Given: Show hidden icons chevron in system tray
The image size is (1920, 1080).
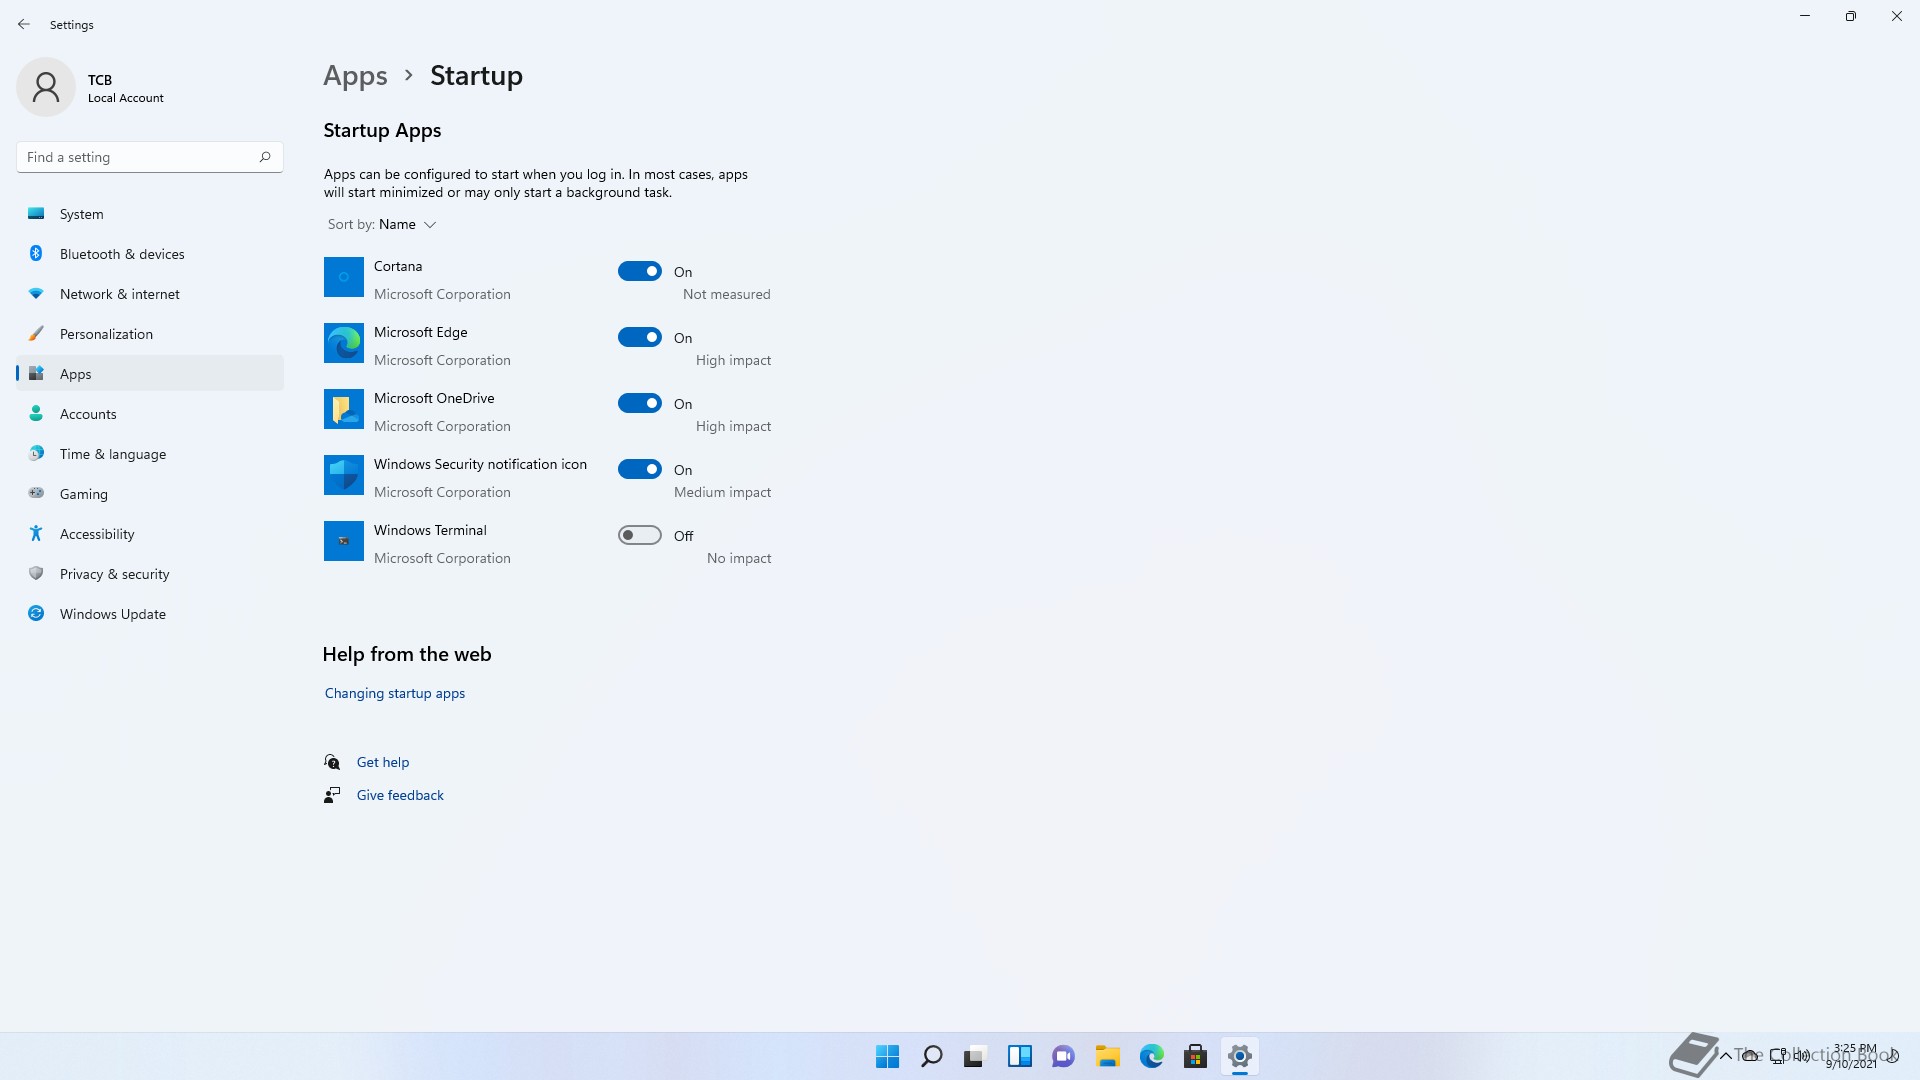Looking at the screenshot, I should point(1725,1056).
